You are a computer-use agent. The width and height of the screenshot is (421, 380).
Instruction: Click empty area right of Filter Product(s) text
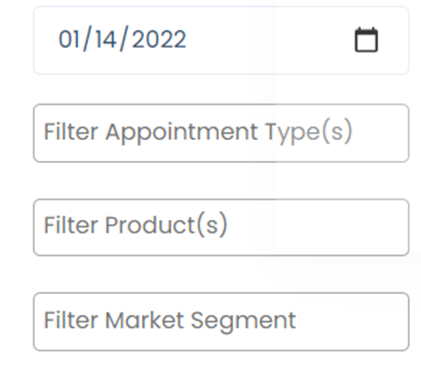coord(317,227)
